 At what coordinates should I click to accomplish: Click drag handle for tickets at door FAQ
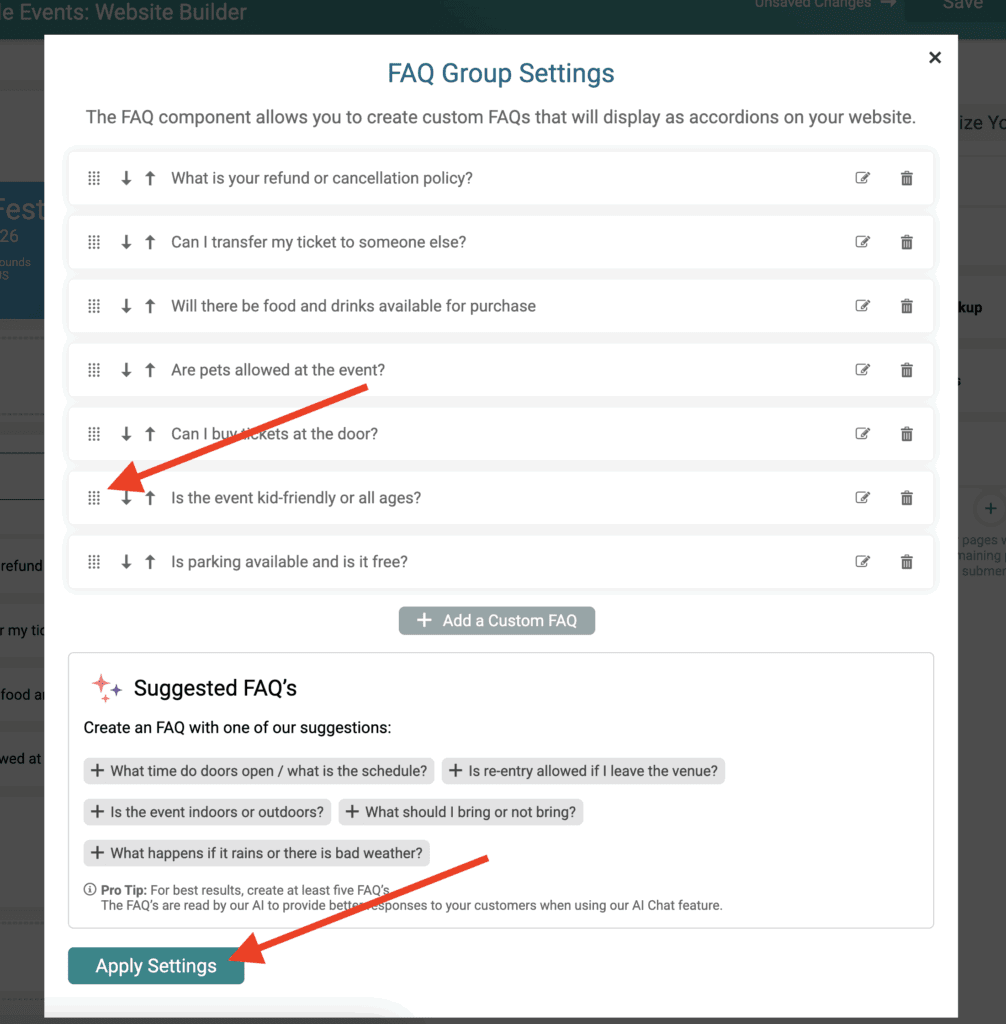click(x=94, y=434)
